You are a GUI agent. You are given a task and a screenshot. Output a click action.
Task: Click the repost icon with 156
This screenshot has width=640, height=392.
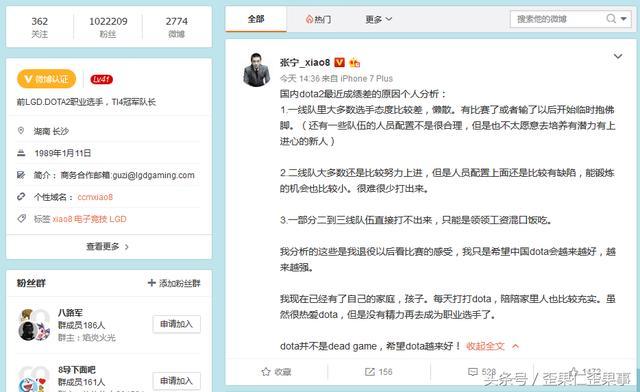369,372
